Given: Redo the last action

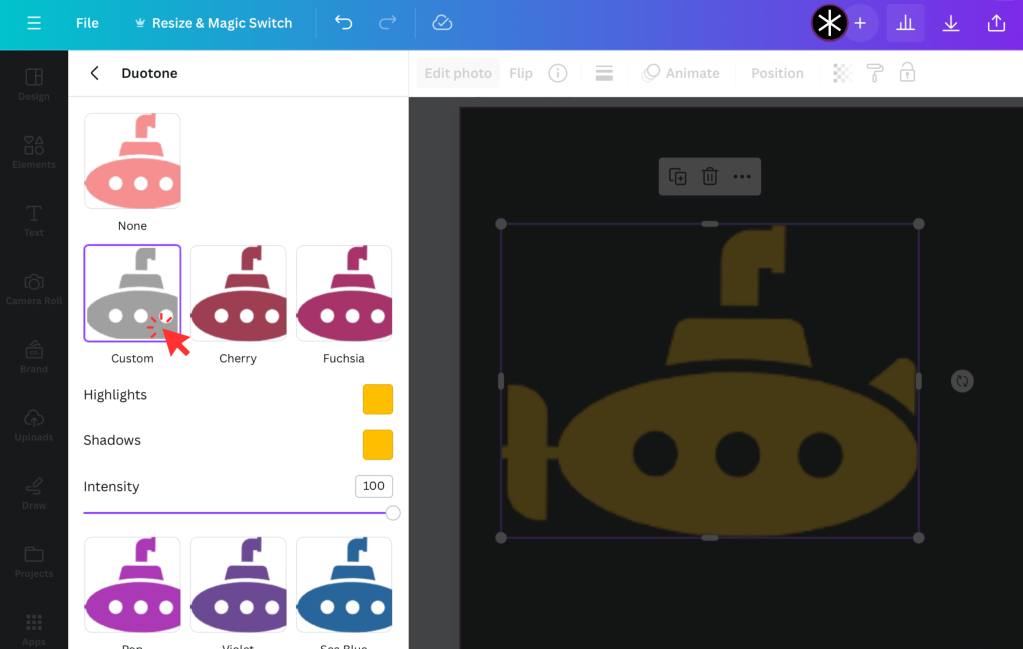Looking at the screenshot, I should click(388, 23).
